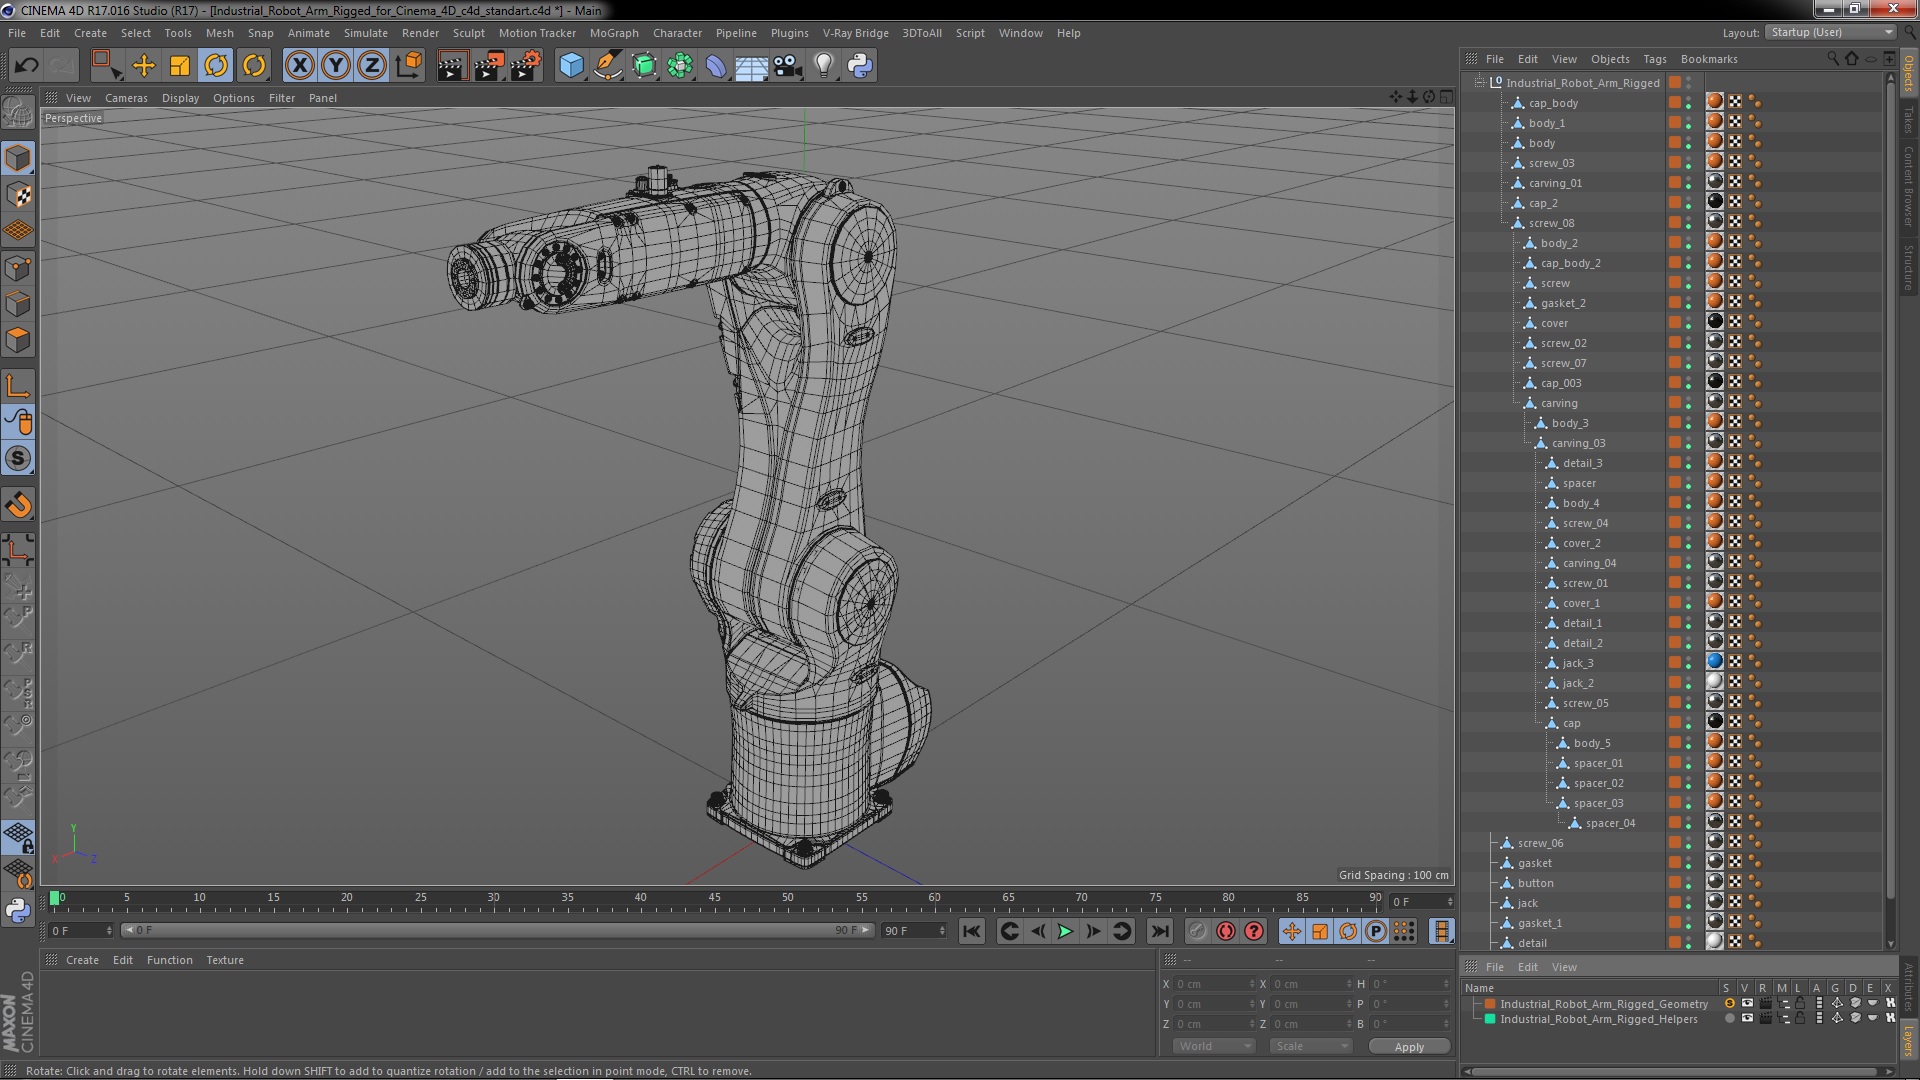
Task: Open the Scale dropdown in coordinates
Action: click(x=1311, y=1046)
